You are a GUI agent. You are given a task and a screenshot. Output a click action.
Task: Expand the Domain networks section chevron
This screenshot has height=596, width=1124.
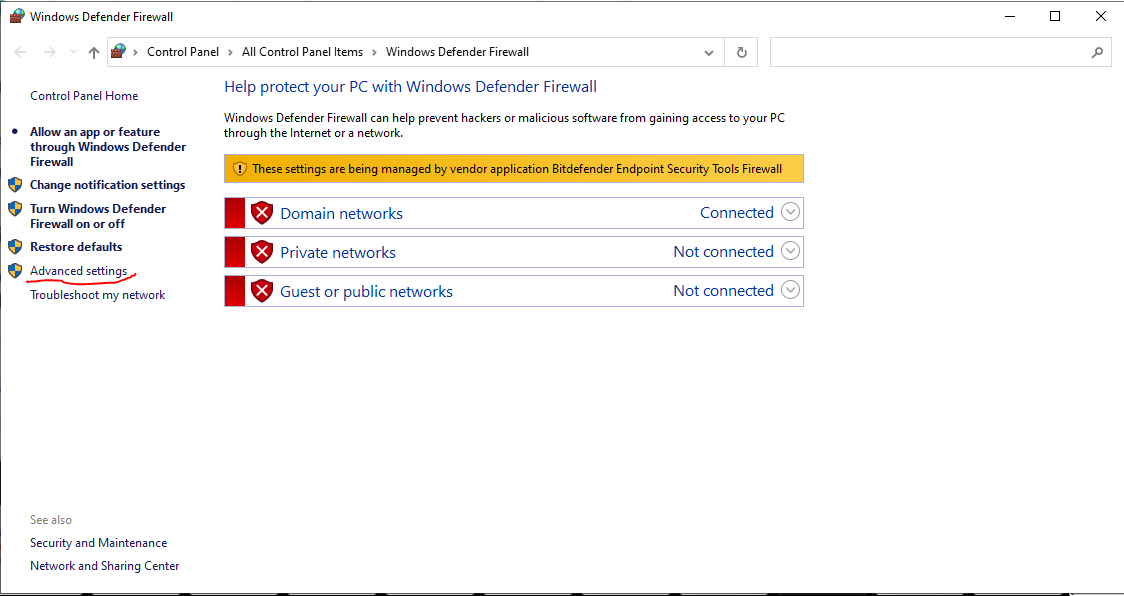pos(790,212)
